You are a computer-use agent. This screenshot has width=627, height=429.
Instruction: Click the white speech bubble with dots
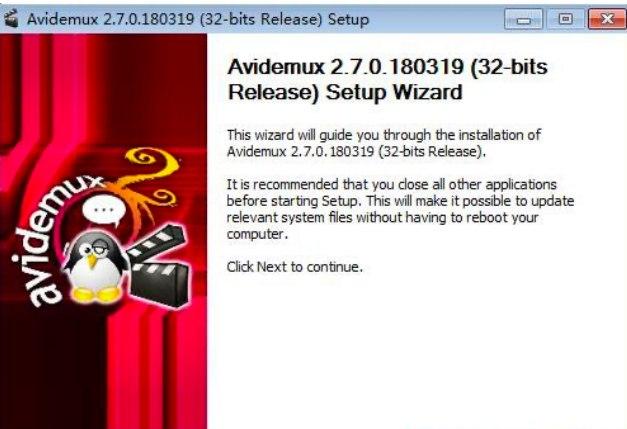coord(104,211)
